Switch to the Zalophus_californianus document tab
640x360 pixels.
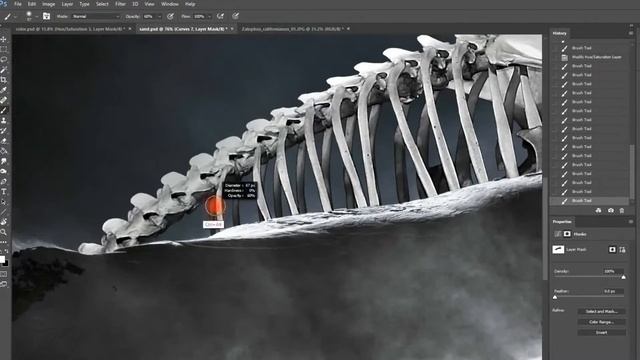[292, 29]
